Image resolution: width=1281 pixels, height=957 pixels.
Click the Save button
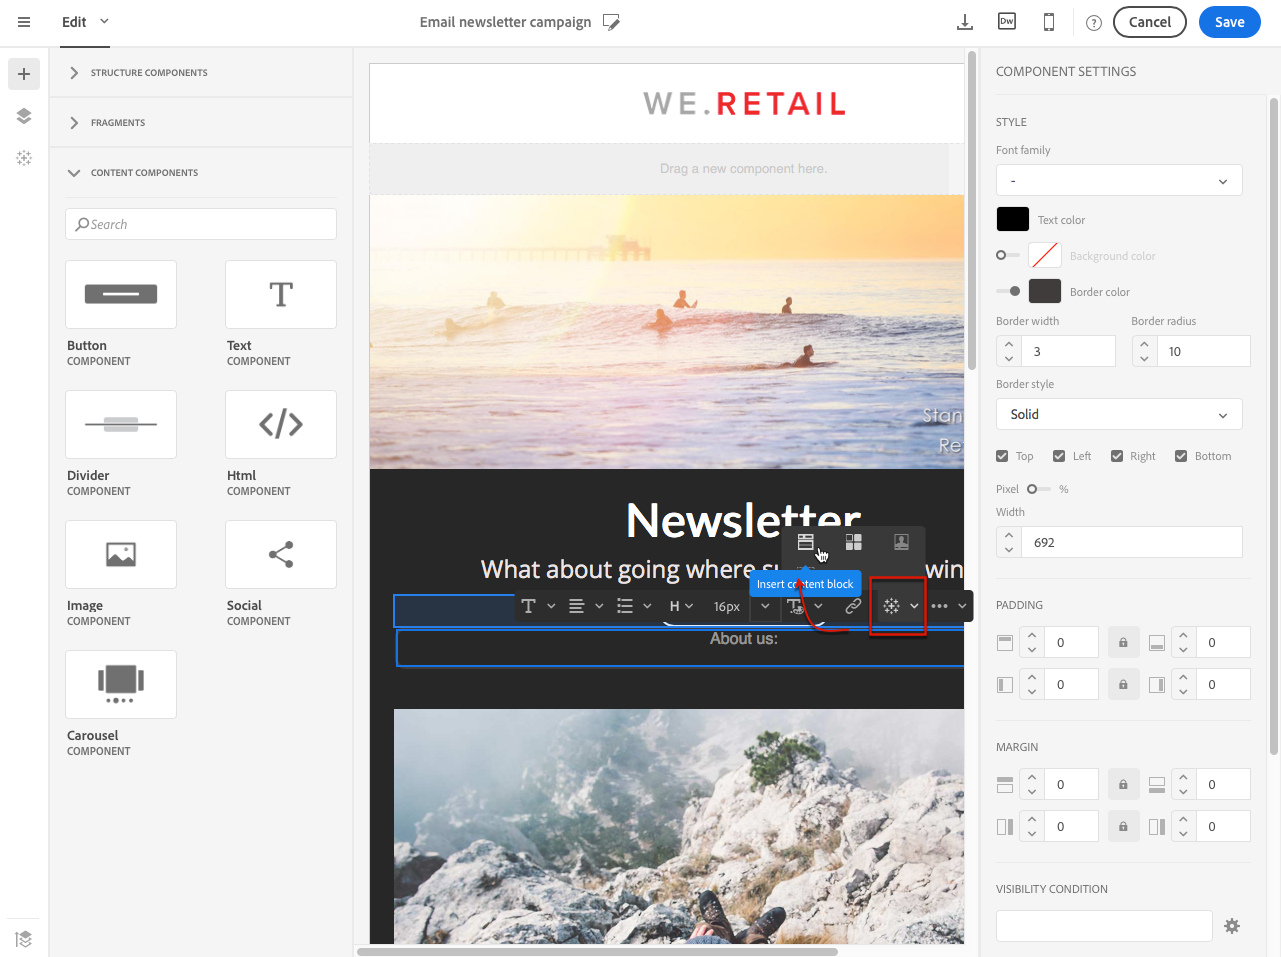pos(1229,22)
